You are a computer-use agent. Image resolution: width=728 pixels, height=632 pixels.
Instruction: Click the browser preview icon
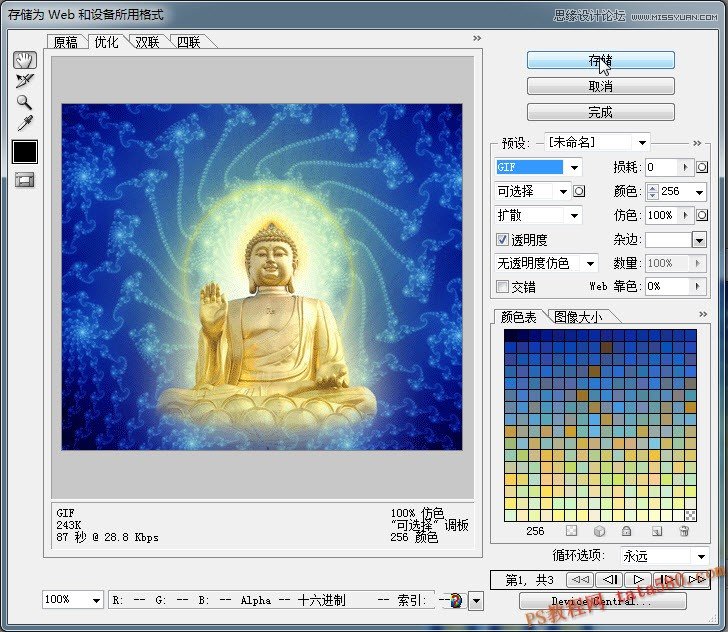point(455,600)
